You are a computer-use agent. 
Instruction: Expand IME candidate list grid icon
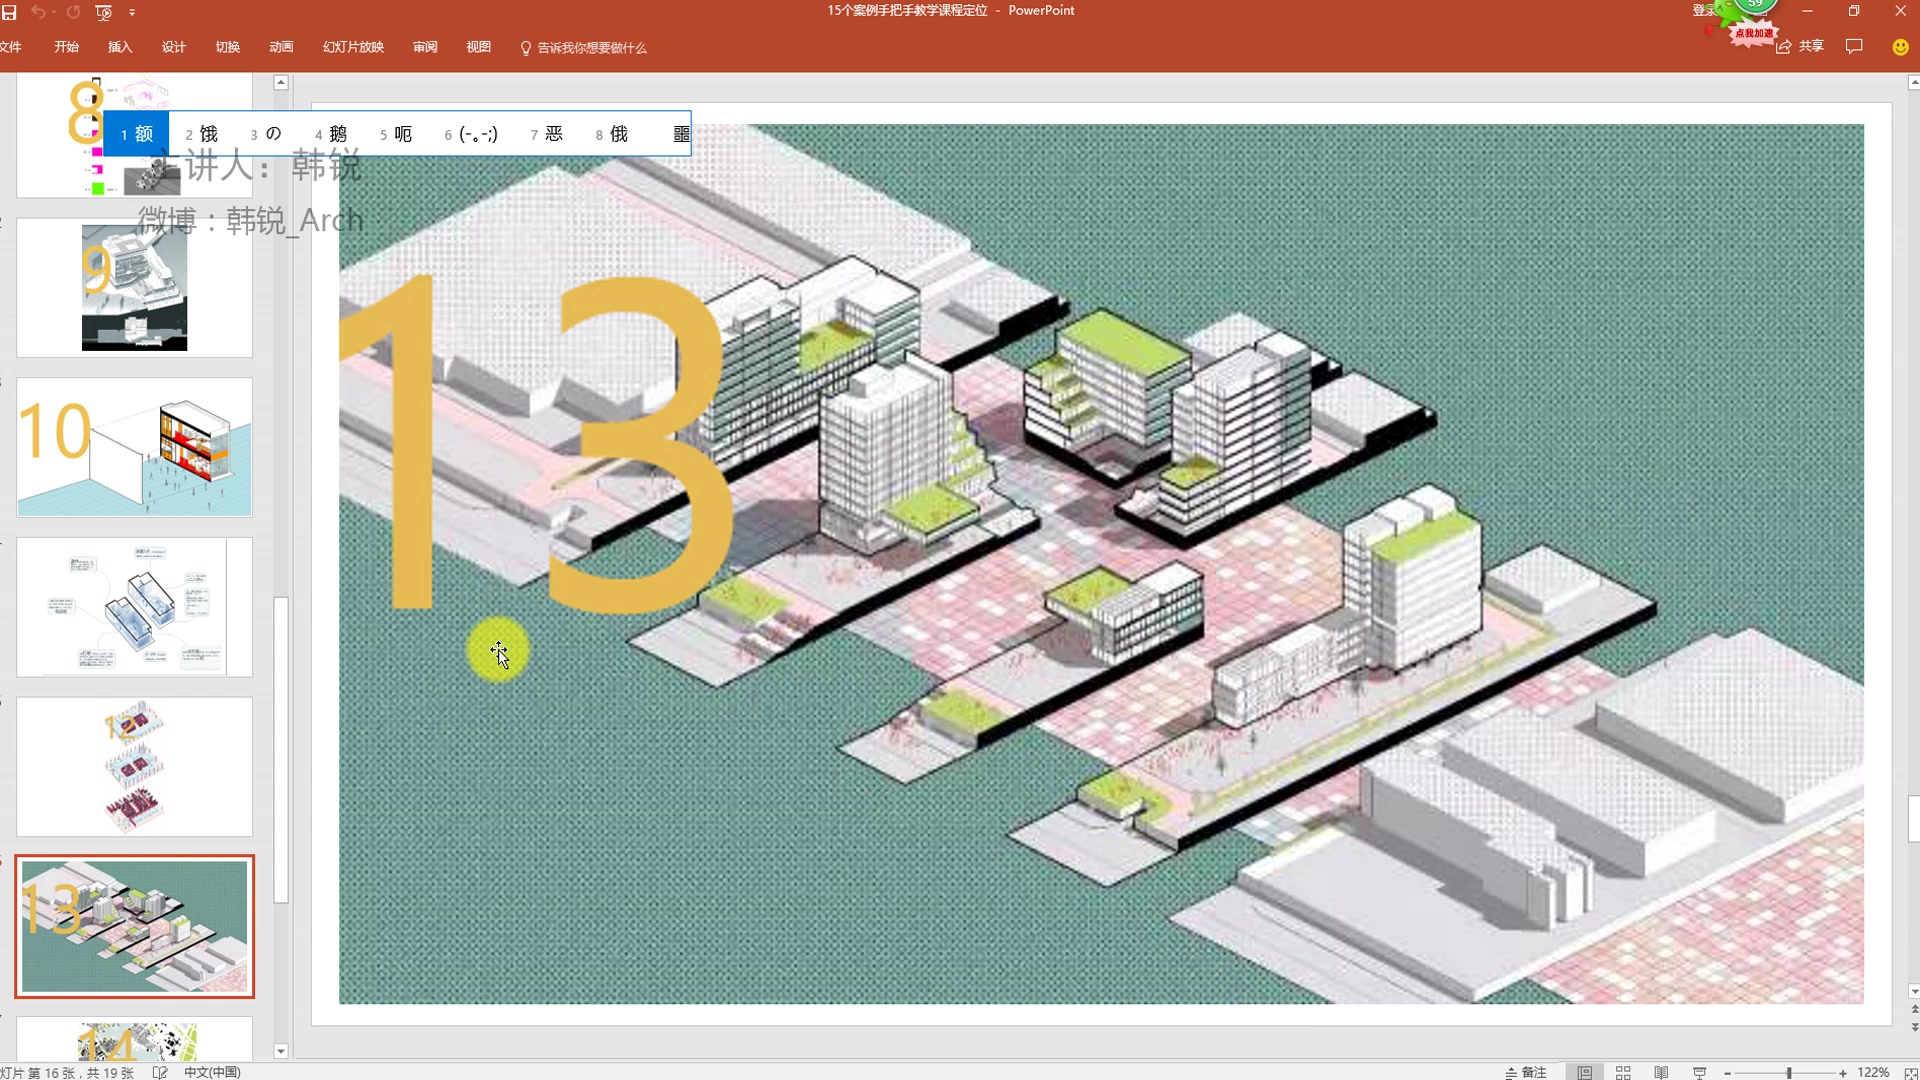click(x=681, y=134)
